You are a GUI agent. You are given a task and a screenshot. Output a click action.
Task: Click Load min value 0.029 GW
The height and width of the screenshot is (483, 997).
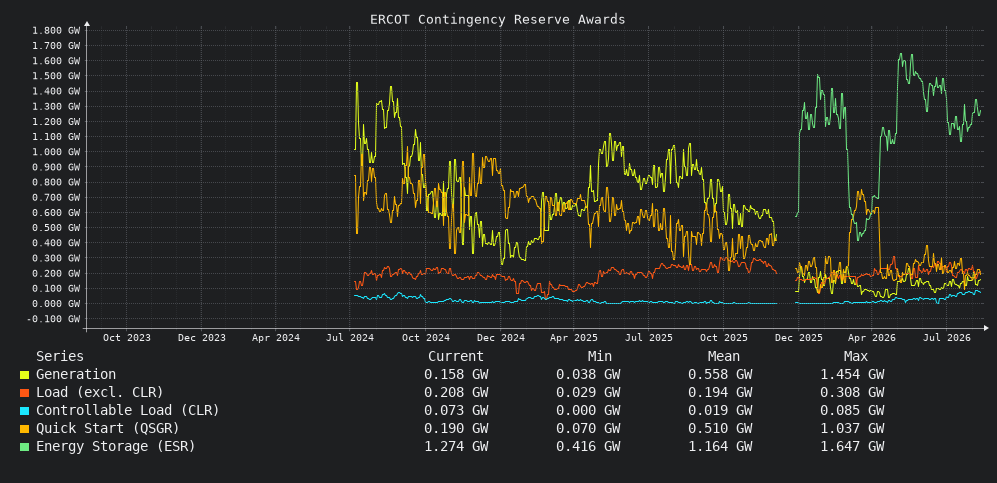coord(588,393)
